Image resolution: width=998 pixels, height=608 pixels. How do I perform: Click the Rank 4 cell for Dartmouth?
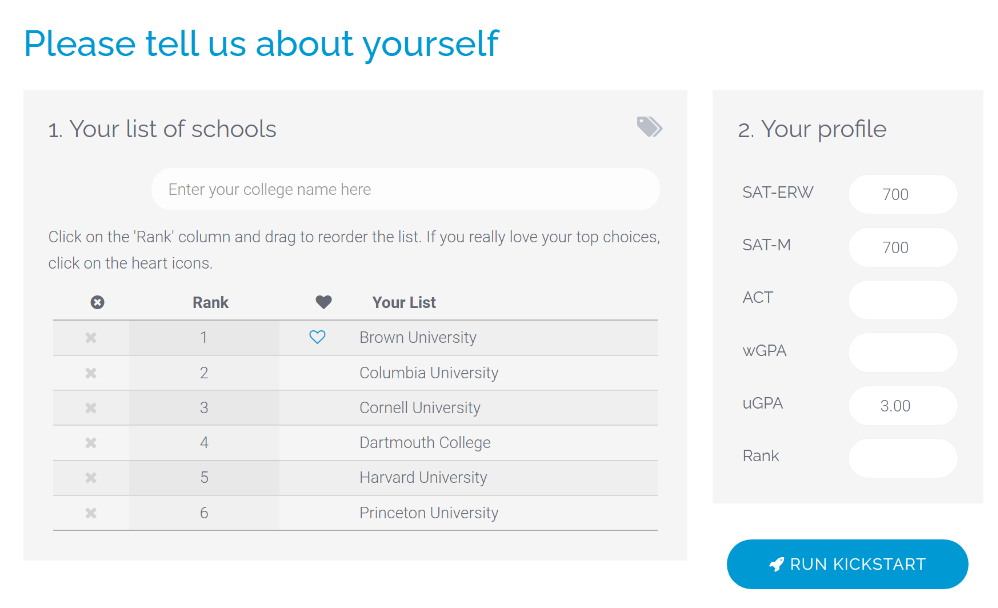pos(204,443)
